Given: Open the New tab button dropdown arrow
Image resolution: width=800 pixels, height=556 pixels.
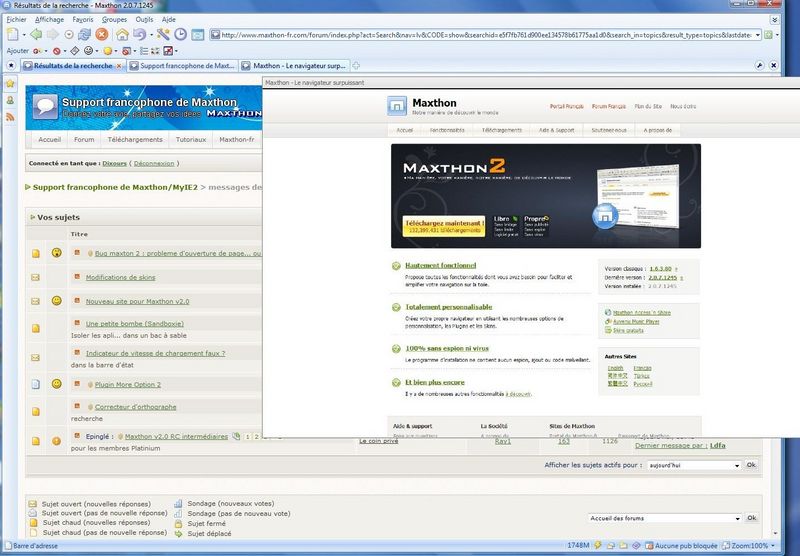Looking at the screenshot, I should click(23, 35).
